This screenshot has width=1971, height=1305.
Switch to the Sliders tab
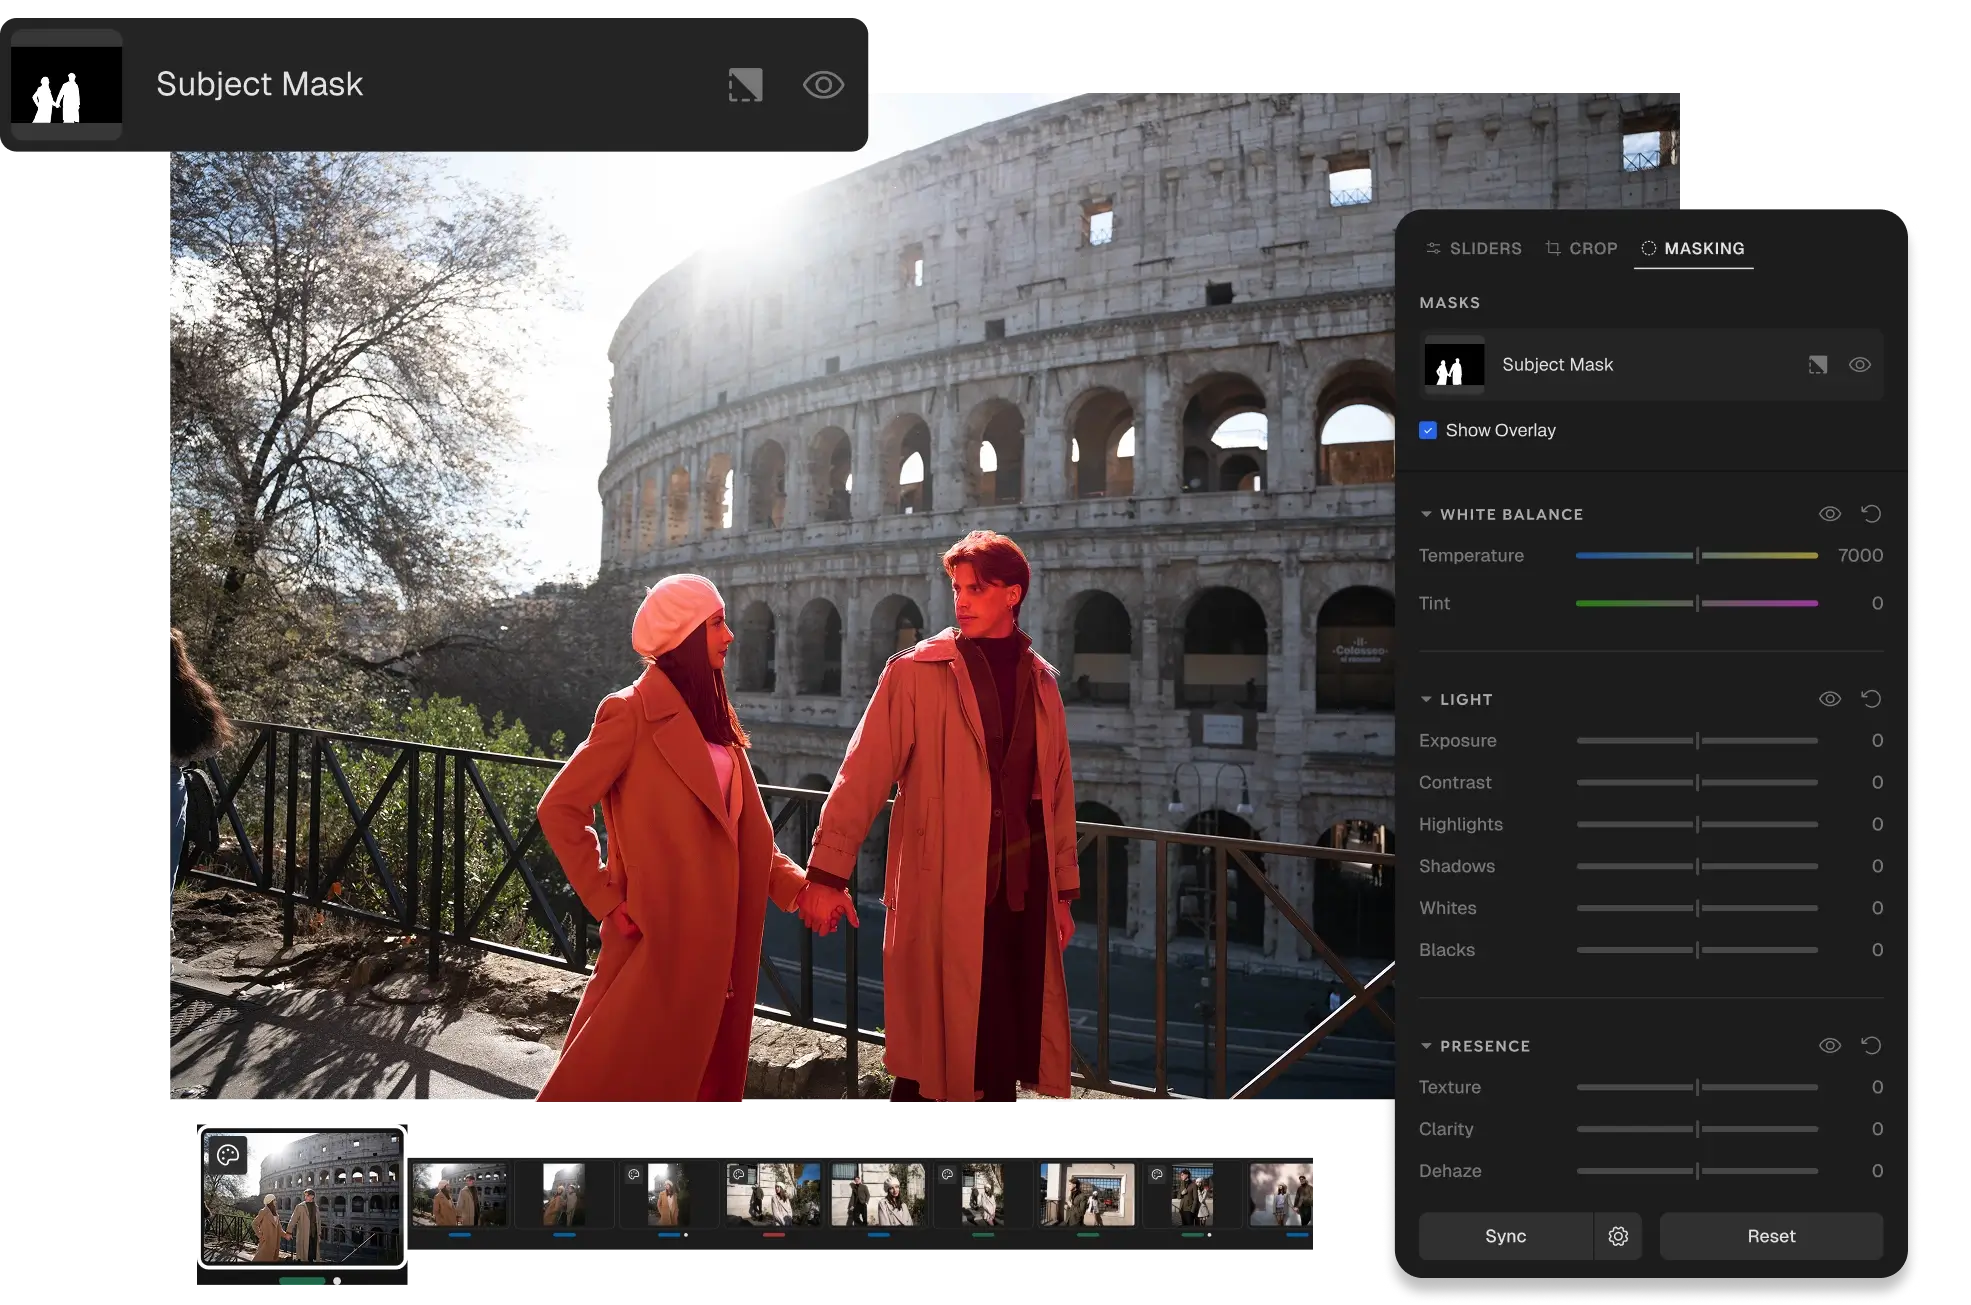click(1474, 248)
